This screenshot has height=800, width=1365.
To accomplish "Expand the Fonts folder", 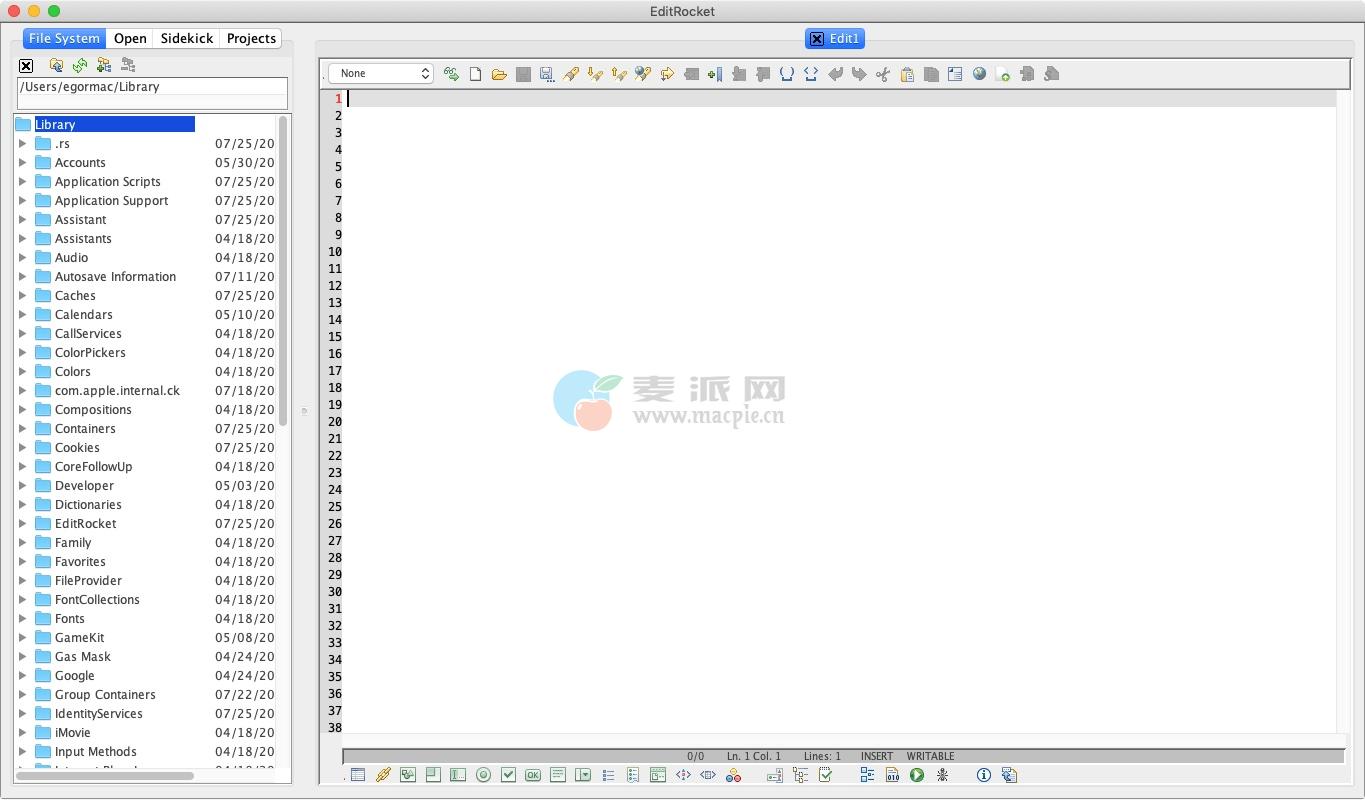I will (x=22, y=619).
